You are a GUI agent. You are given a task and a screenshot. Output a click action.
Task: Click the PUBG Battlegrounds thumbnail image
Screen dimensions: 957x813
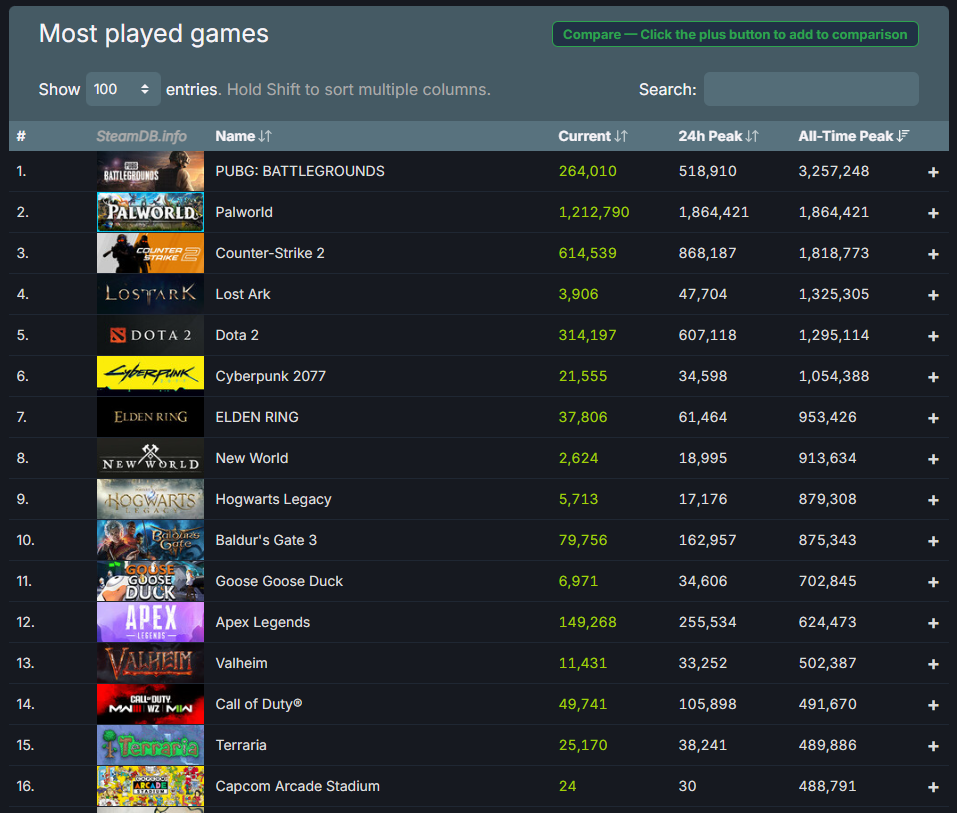click(x=150, y=171)
